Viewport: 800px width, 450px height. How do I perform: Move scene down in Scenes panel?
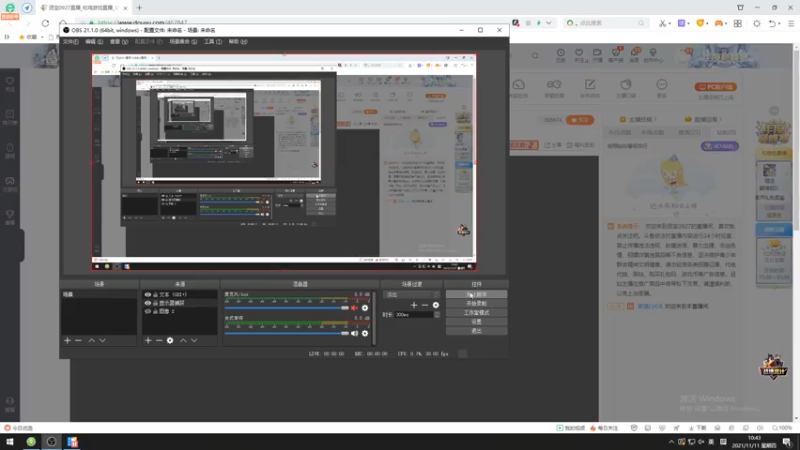(103, 340)
